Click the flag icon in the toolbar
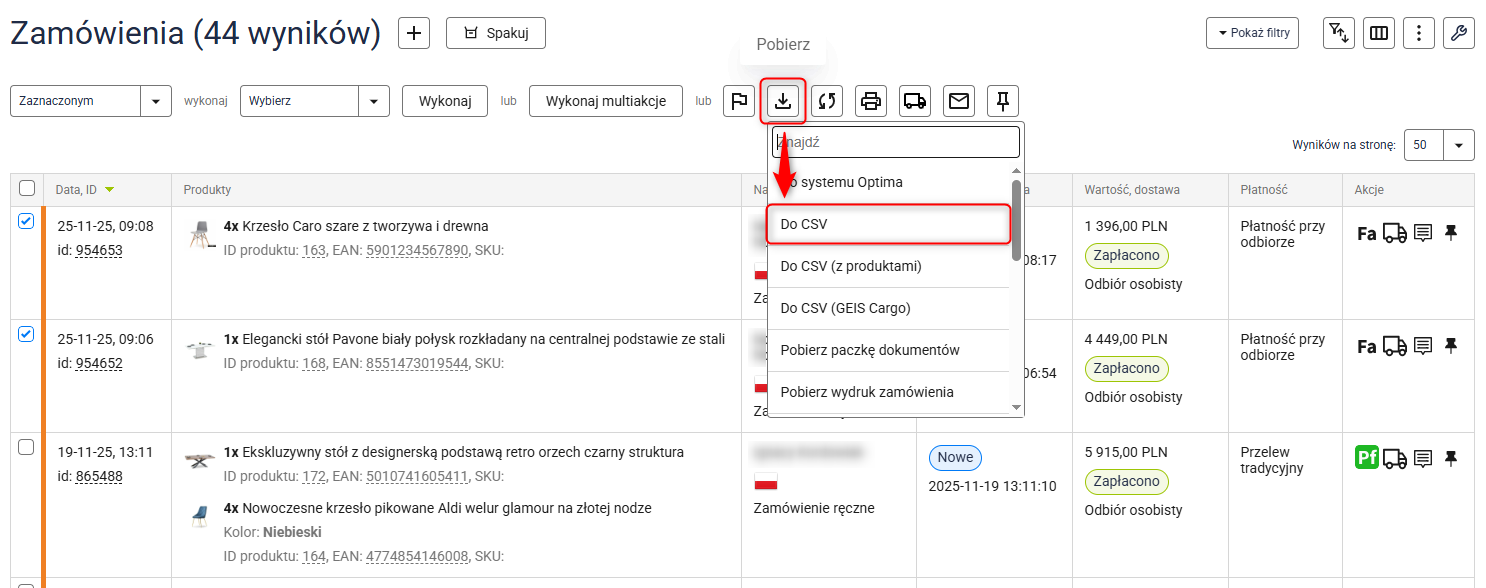 739,101
